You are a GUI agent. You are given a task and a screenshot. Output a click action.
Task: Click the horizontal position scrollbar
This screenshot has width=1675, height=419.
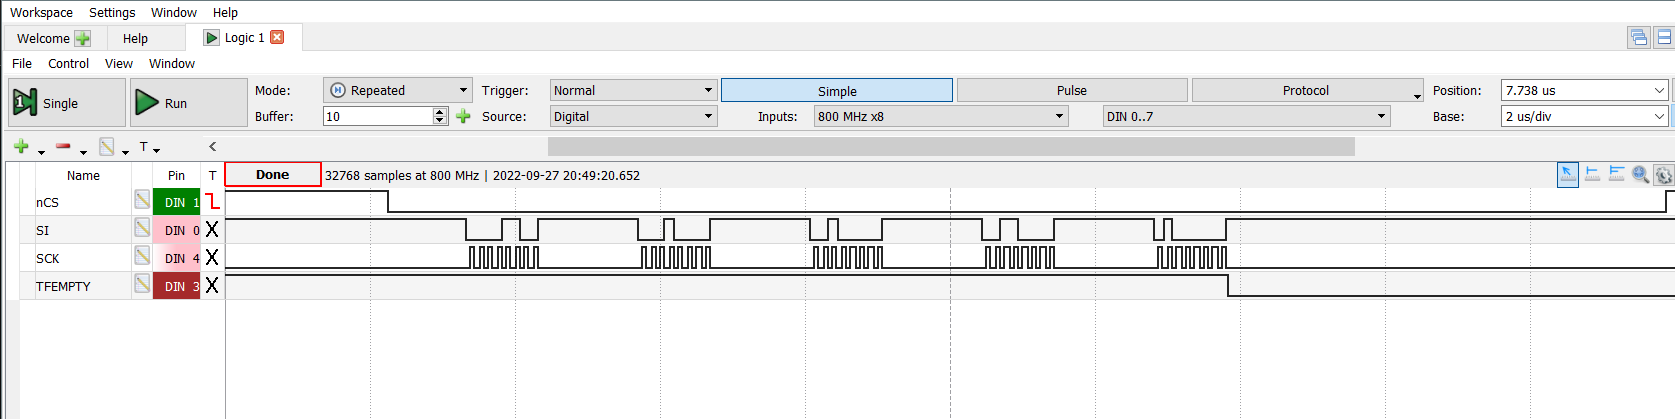pyautogui.click(x=951, y=146)
